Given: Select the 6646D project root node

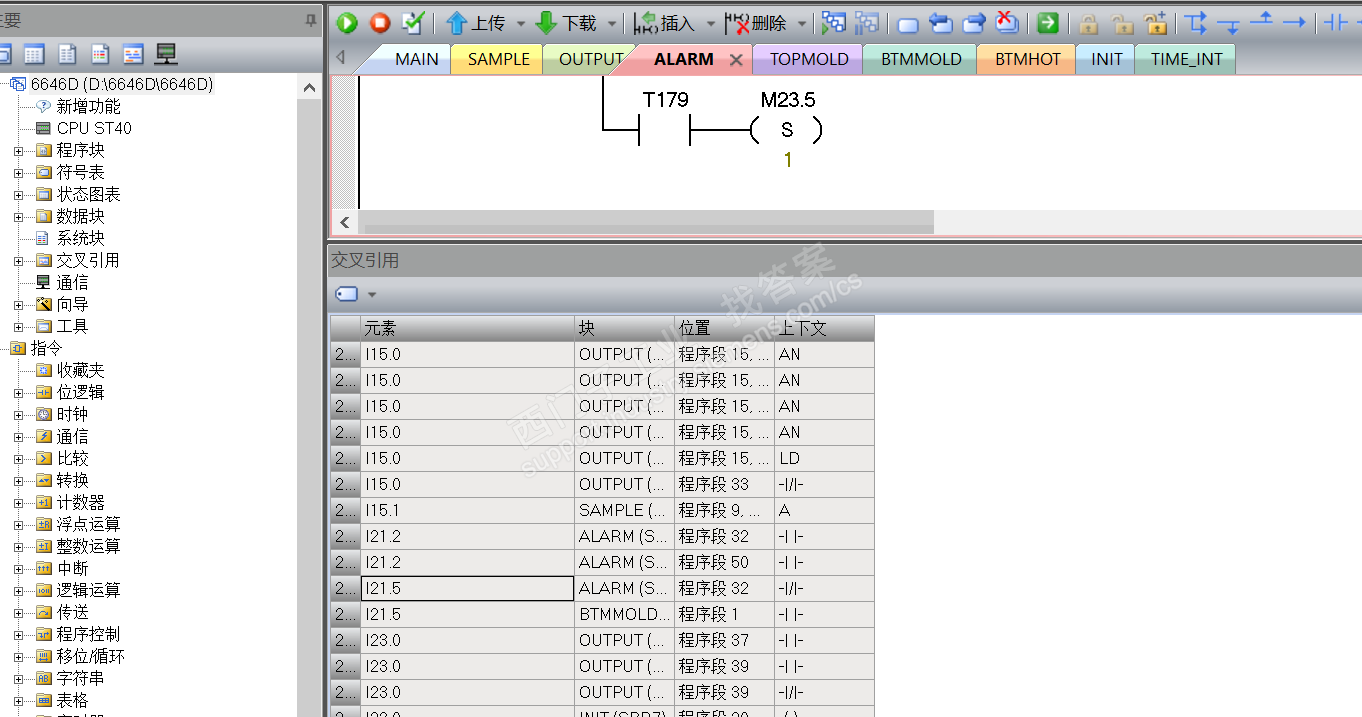Looking at the screenshot, I should pyautogui.click(x=122, y=84).
